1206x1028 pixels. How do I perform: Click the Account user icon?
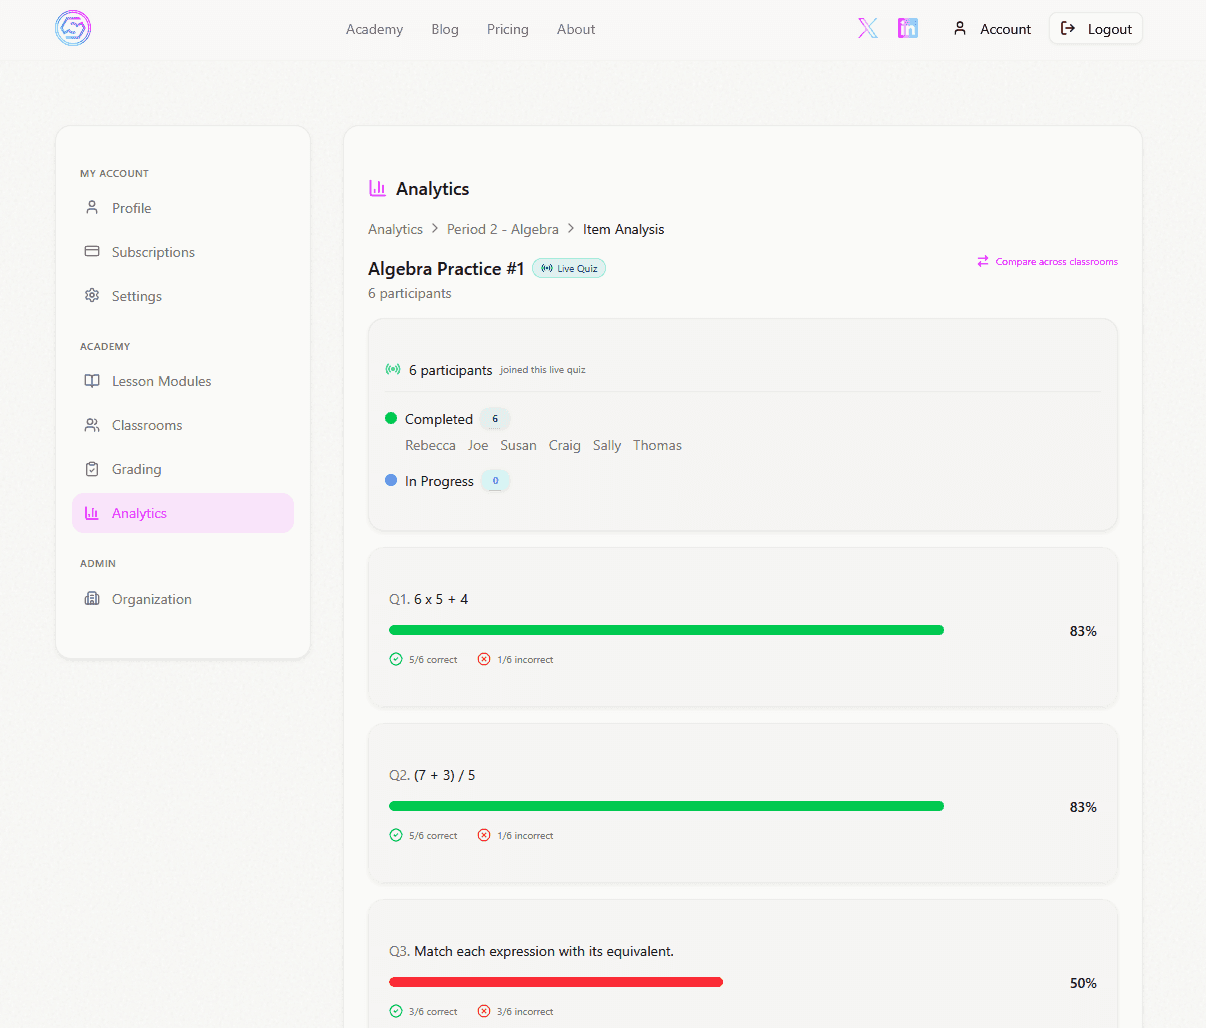point(960,29)
